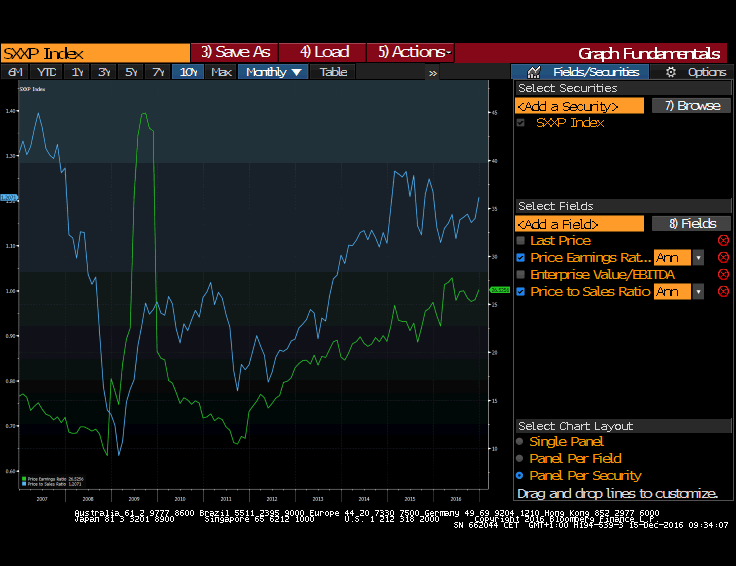
Task: Remove the Enterprise Value/EBITDA field via red X
Action: (x=723, y=275)
